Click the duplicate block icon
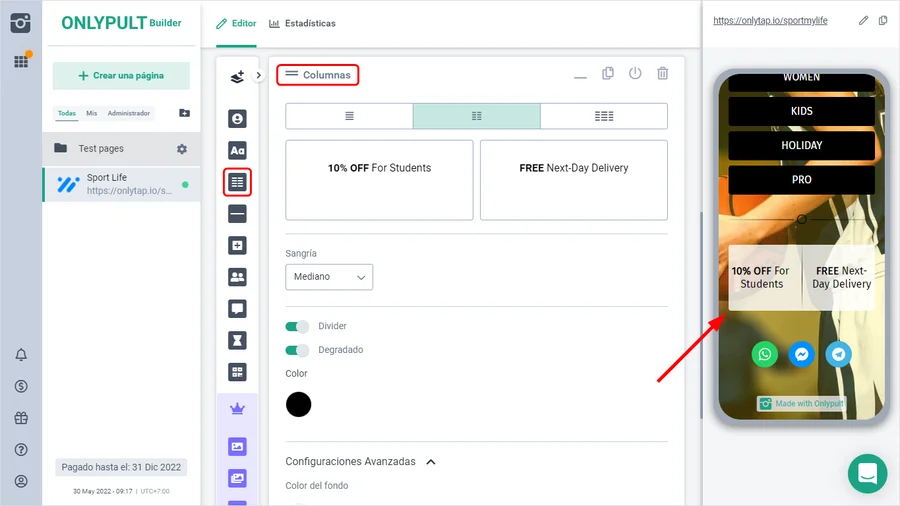This screenshot has height=506, width=900. click(608, 74)
